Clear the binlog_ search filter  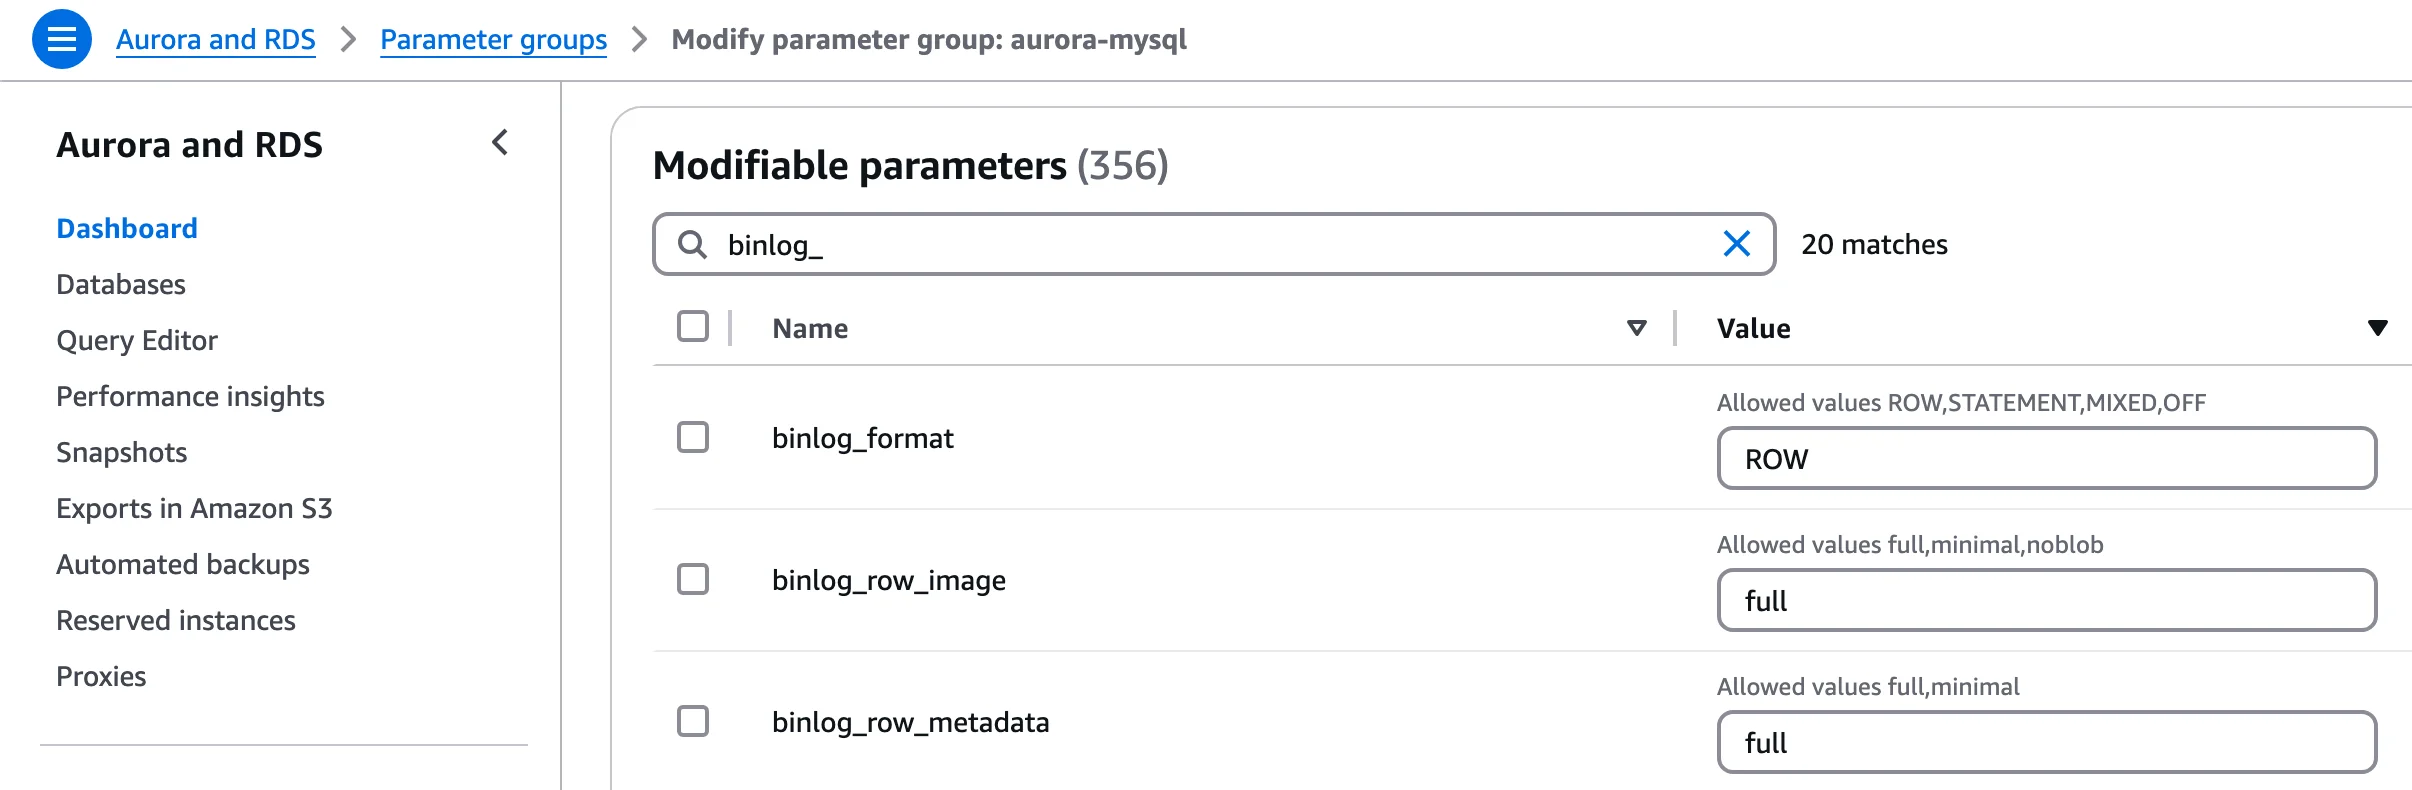point(1736,243)
